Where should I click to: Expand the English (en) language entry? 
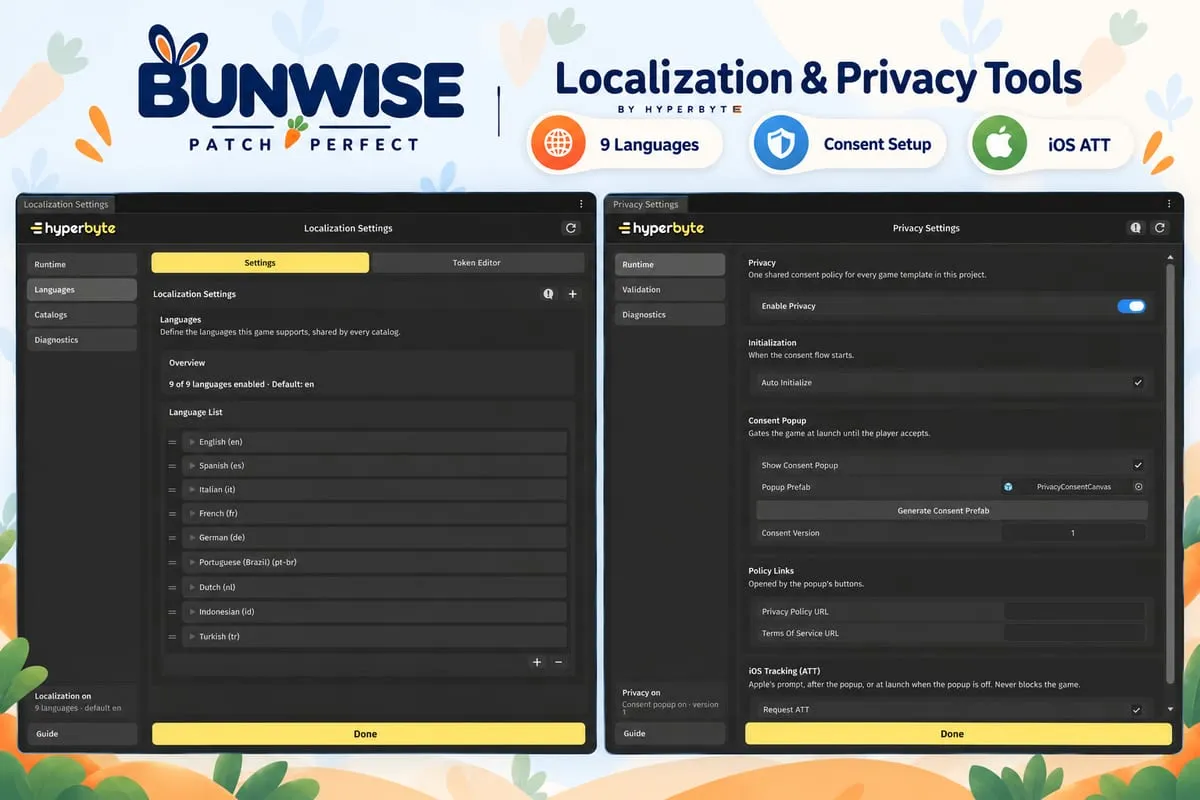point(191,442)
